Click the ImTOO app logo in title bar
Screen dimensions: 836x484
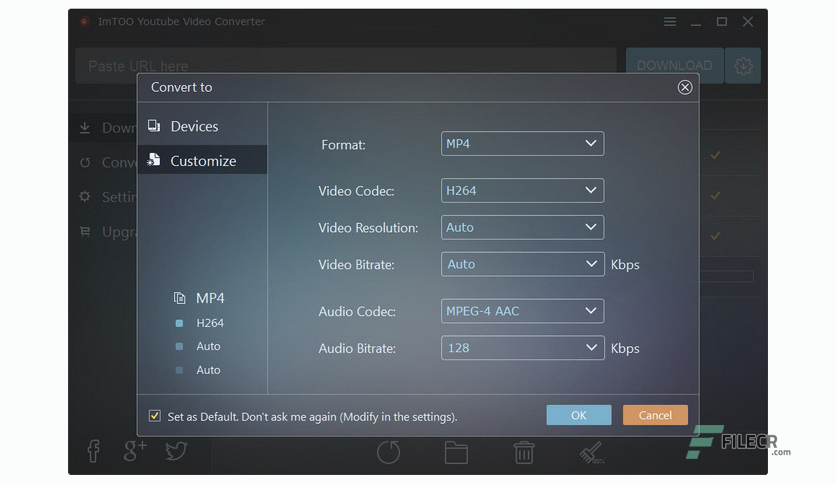click(84, 21)
